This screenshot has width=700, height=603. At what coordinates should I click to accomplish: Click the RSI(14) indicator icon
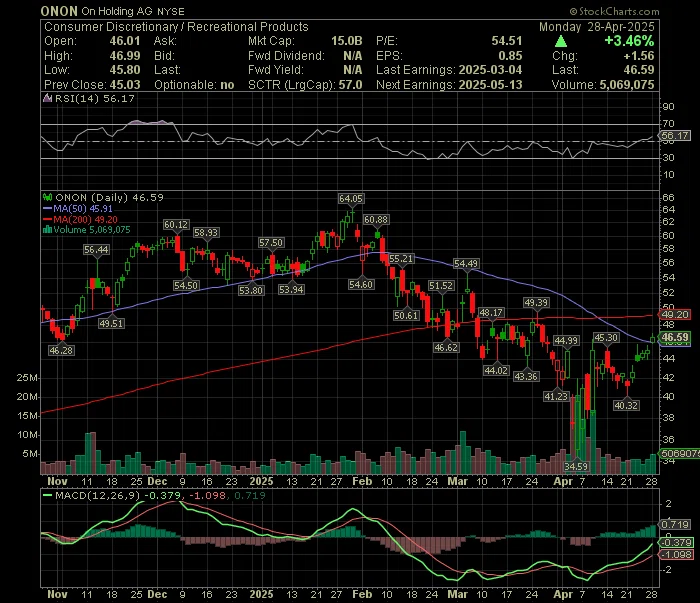pos(47,98)
